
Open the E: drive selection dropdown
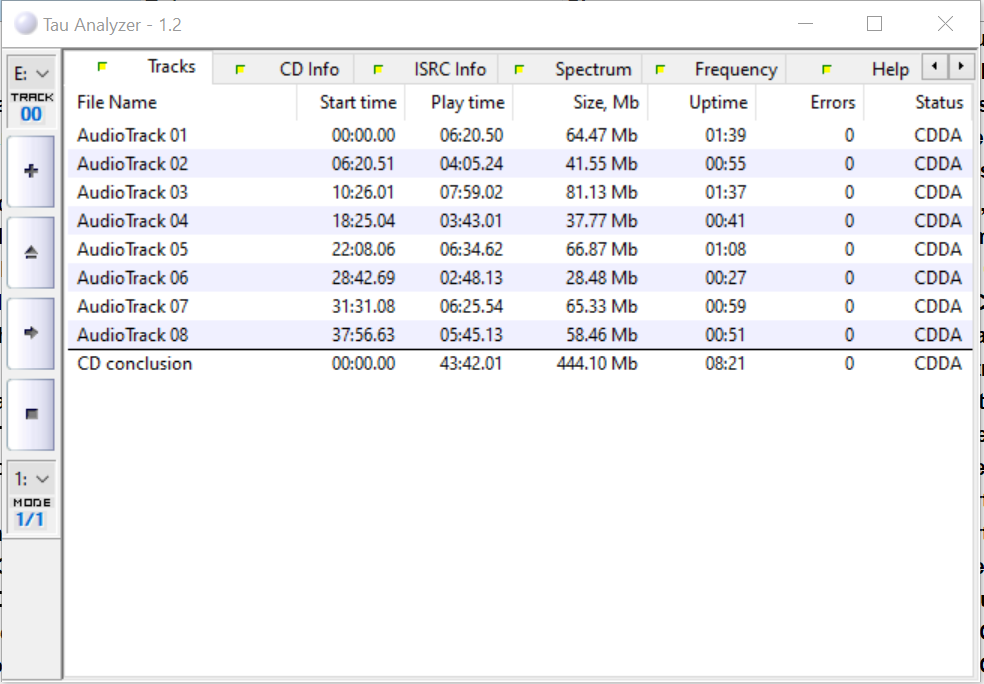[x=31, y=74]
